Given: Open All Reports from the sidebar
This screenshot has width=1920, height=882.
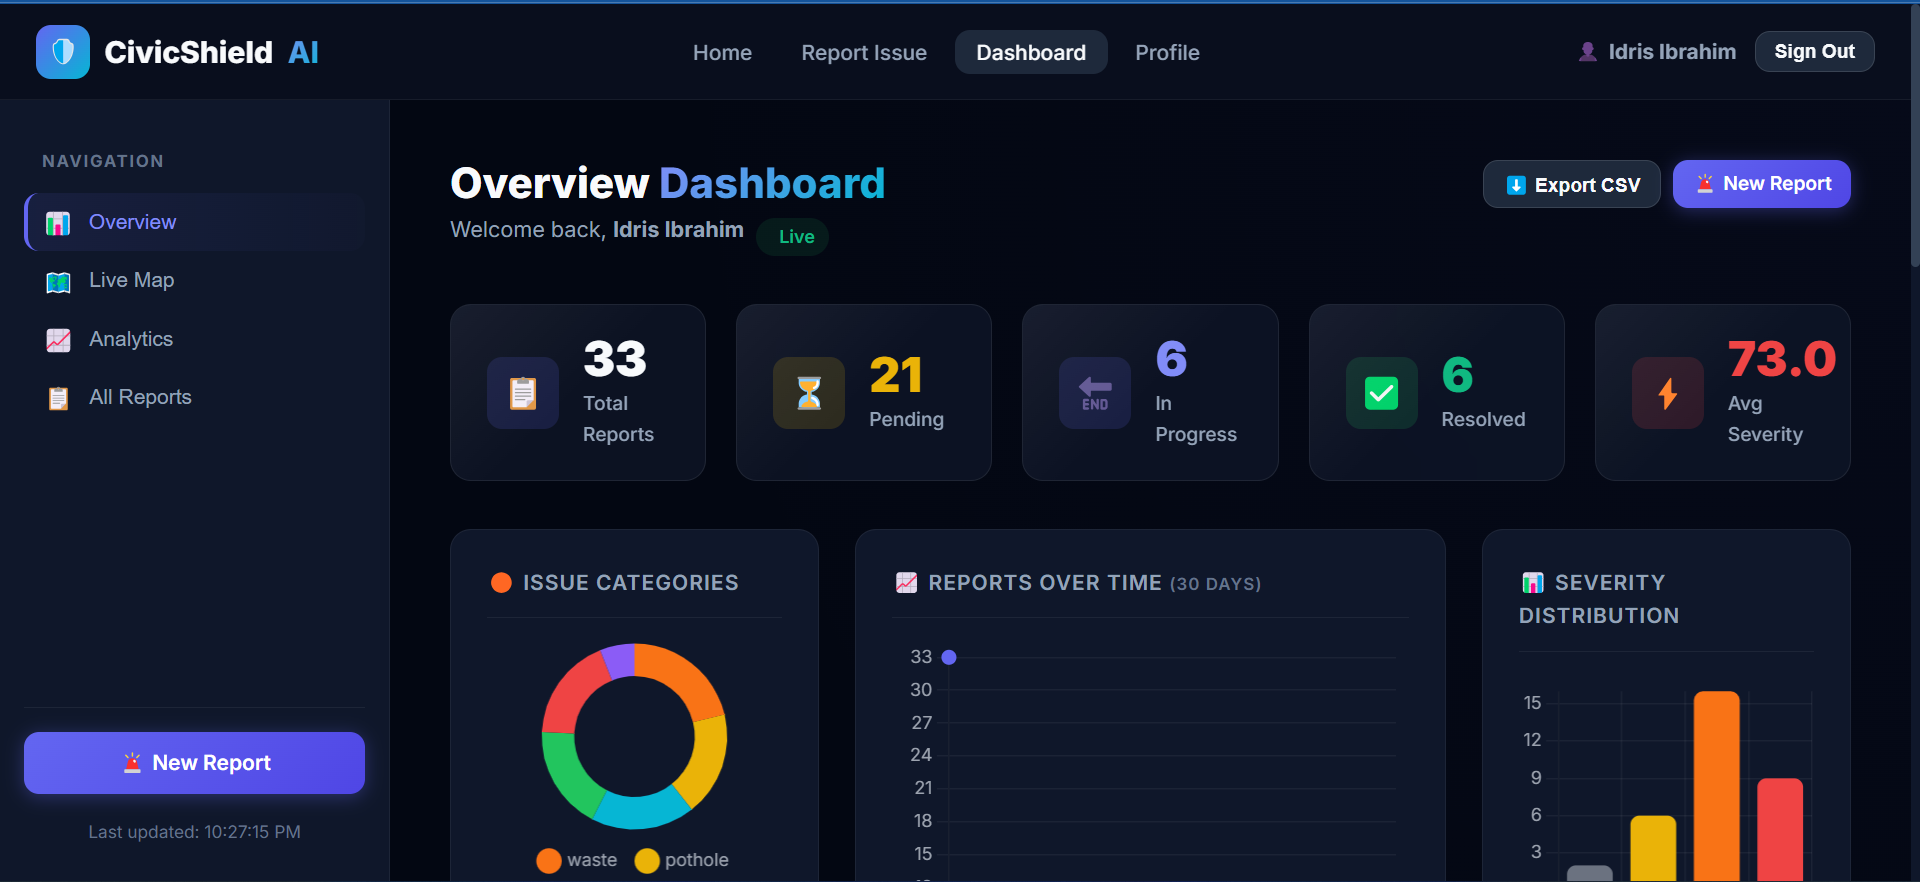Looking at the screenshot, I should tap(196, 397).
